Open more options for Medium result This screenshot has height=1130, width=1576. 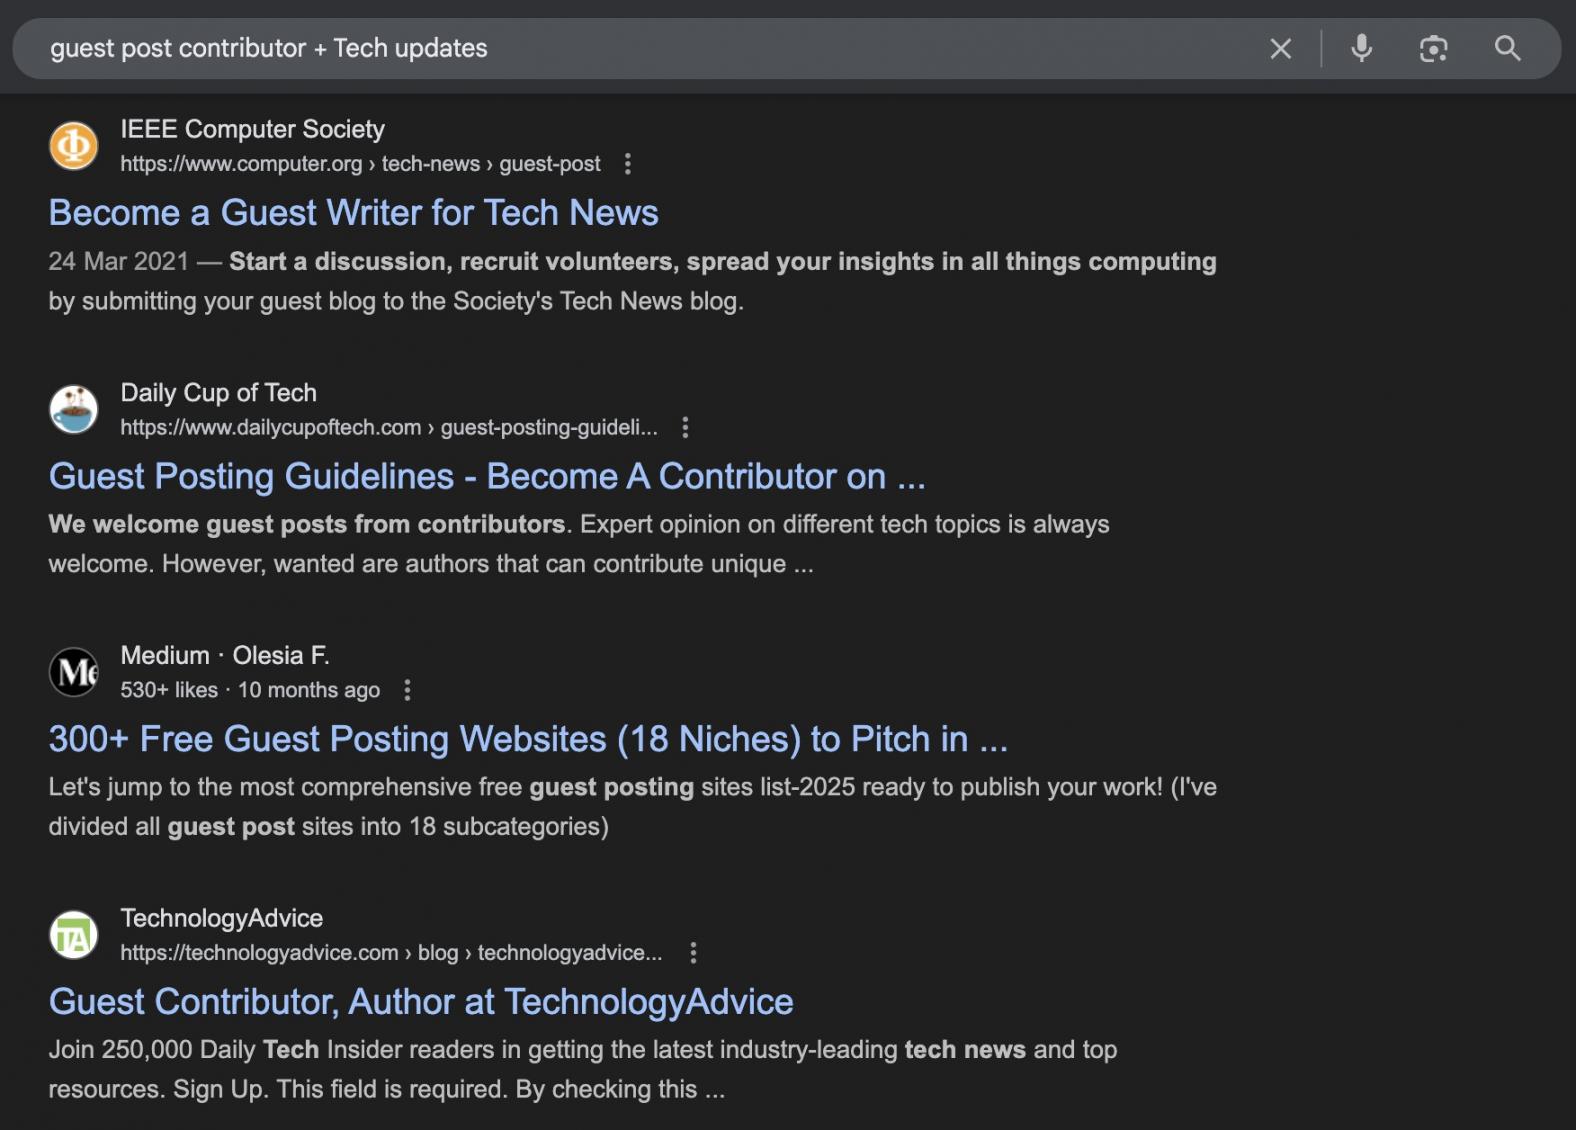pyautogui.click(x=407, y=690)
